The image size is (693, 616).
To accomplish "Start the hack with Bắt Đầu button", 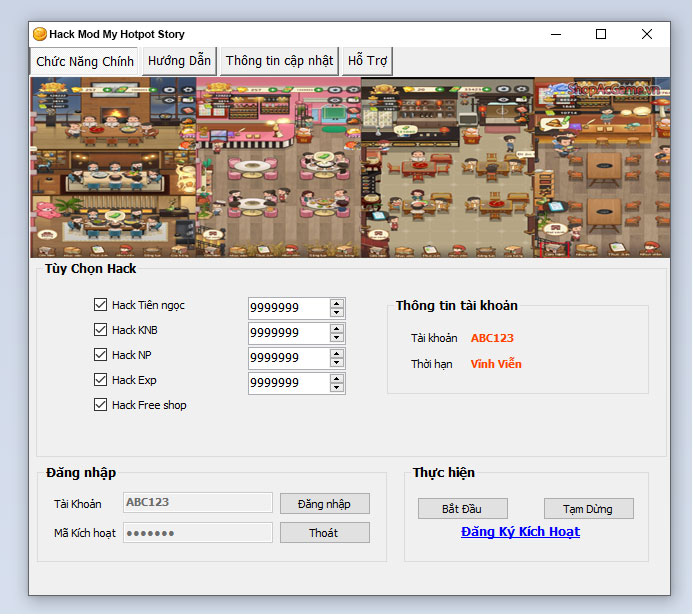I will 462,509.
